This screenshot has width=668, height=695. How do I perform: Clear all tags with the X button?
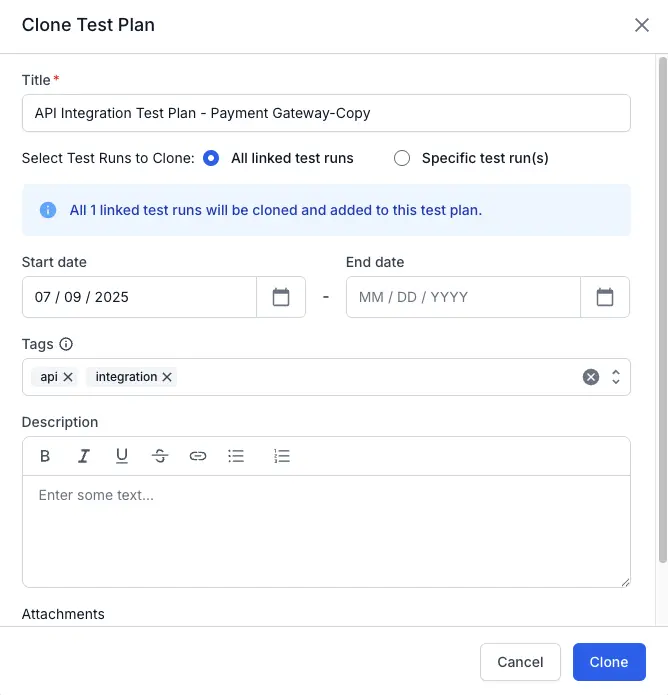(x=591, y=377)
